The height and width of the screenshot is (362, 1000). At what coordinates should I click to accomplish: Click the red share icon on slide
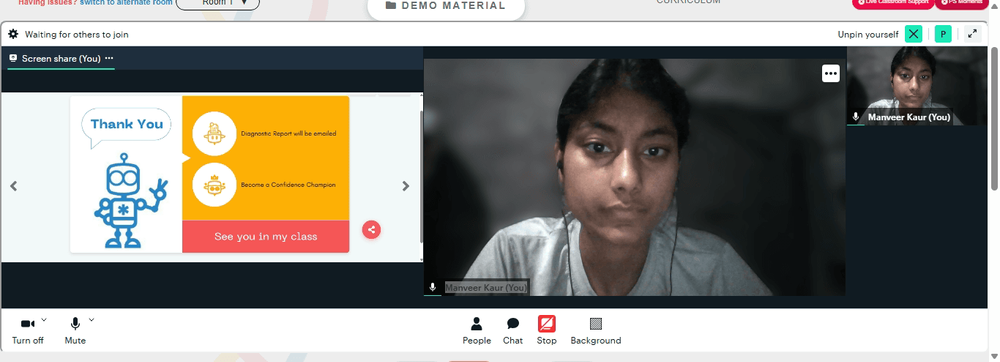[372, 229]
